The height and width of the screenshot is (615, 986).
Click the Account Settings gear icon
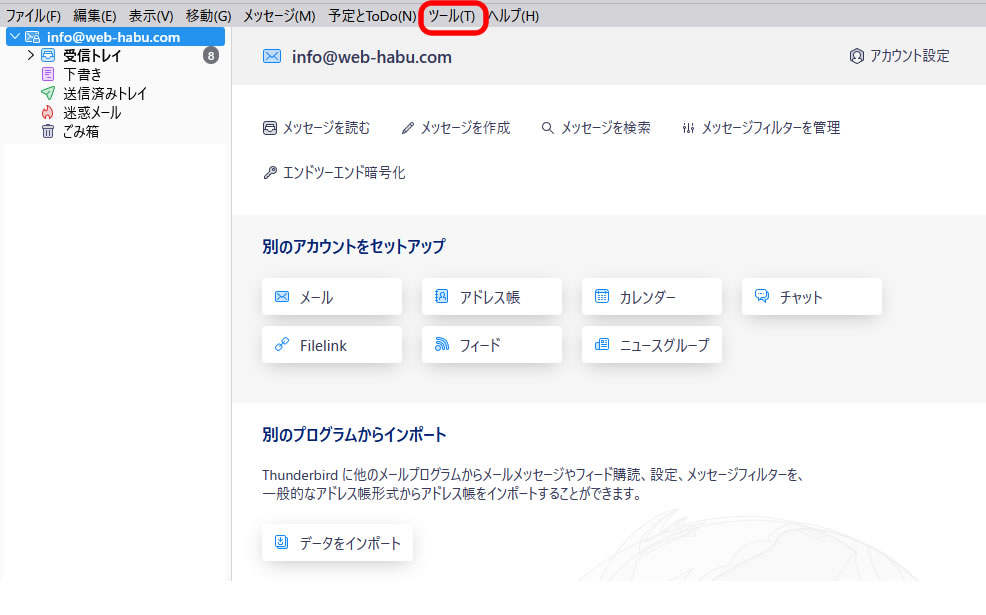coord(856,56)
